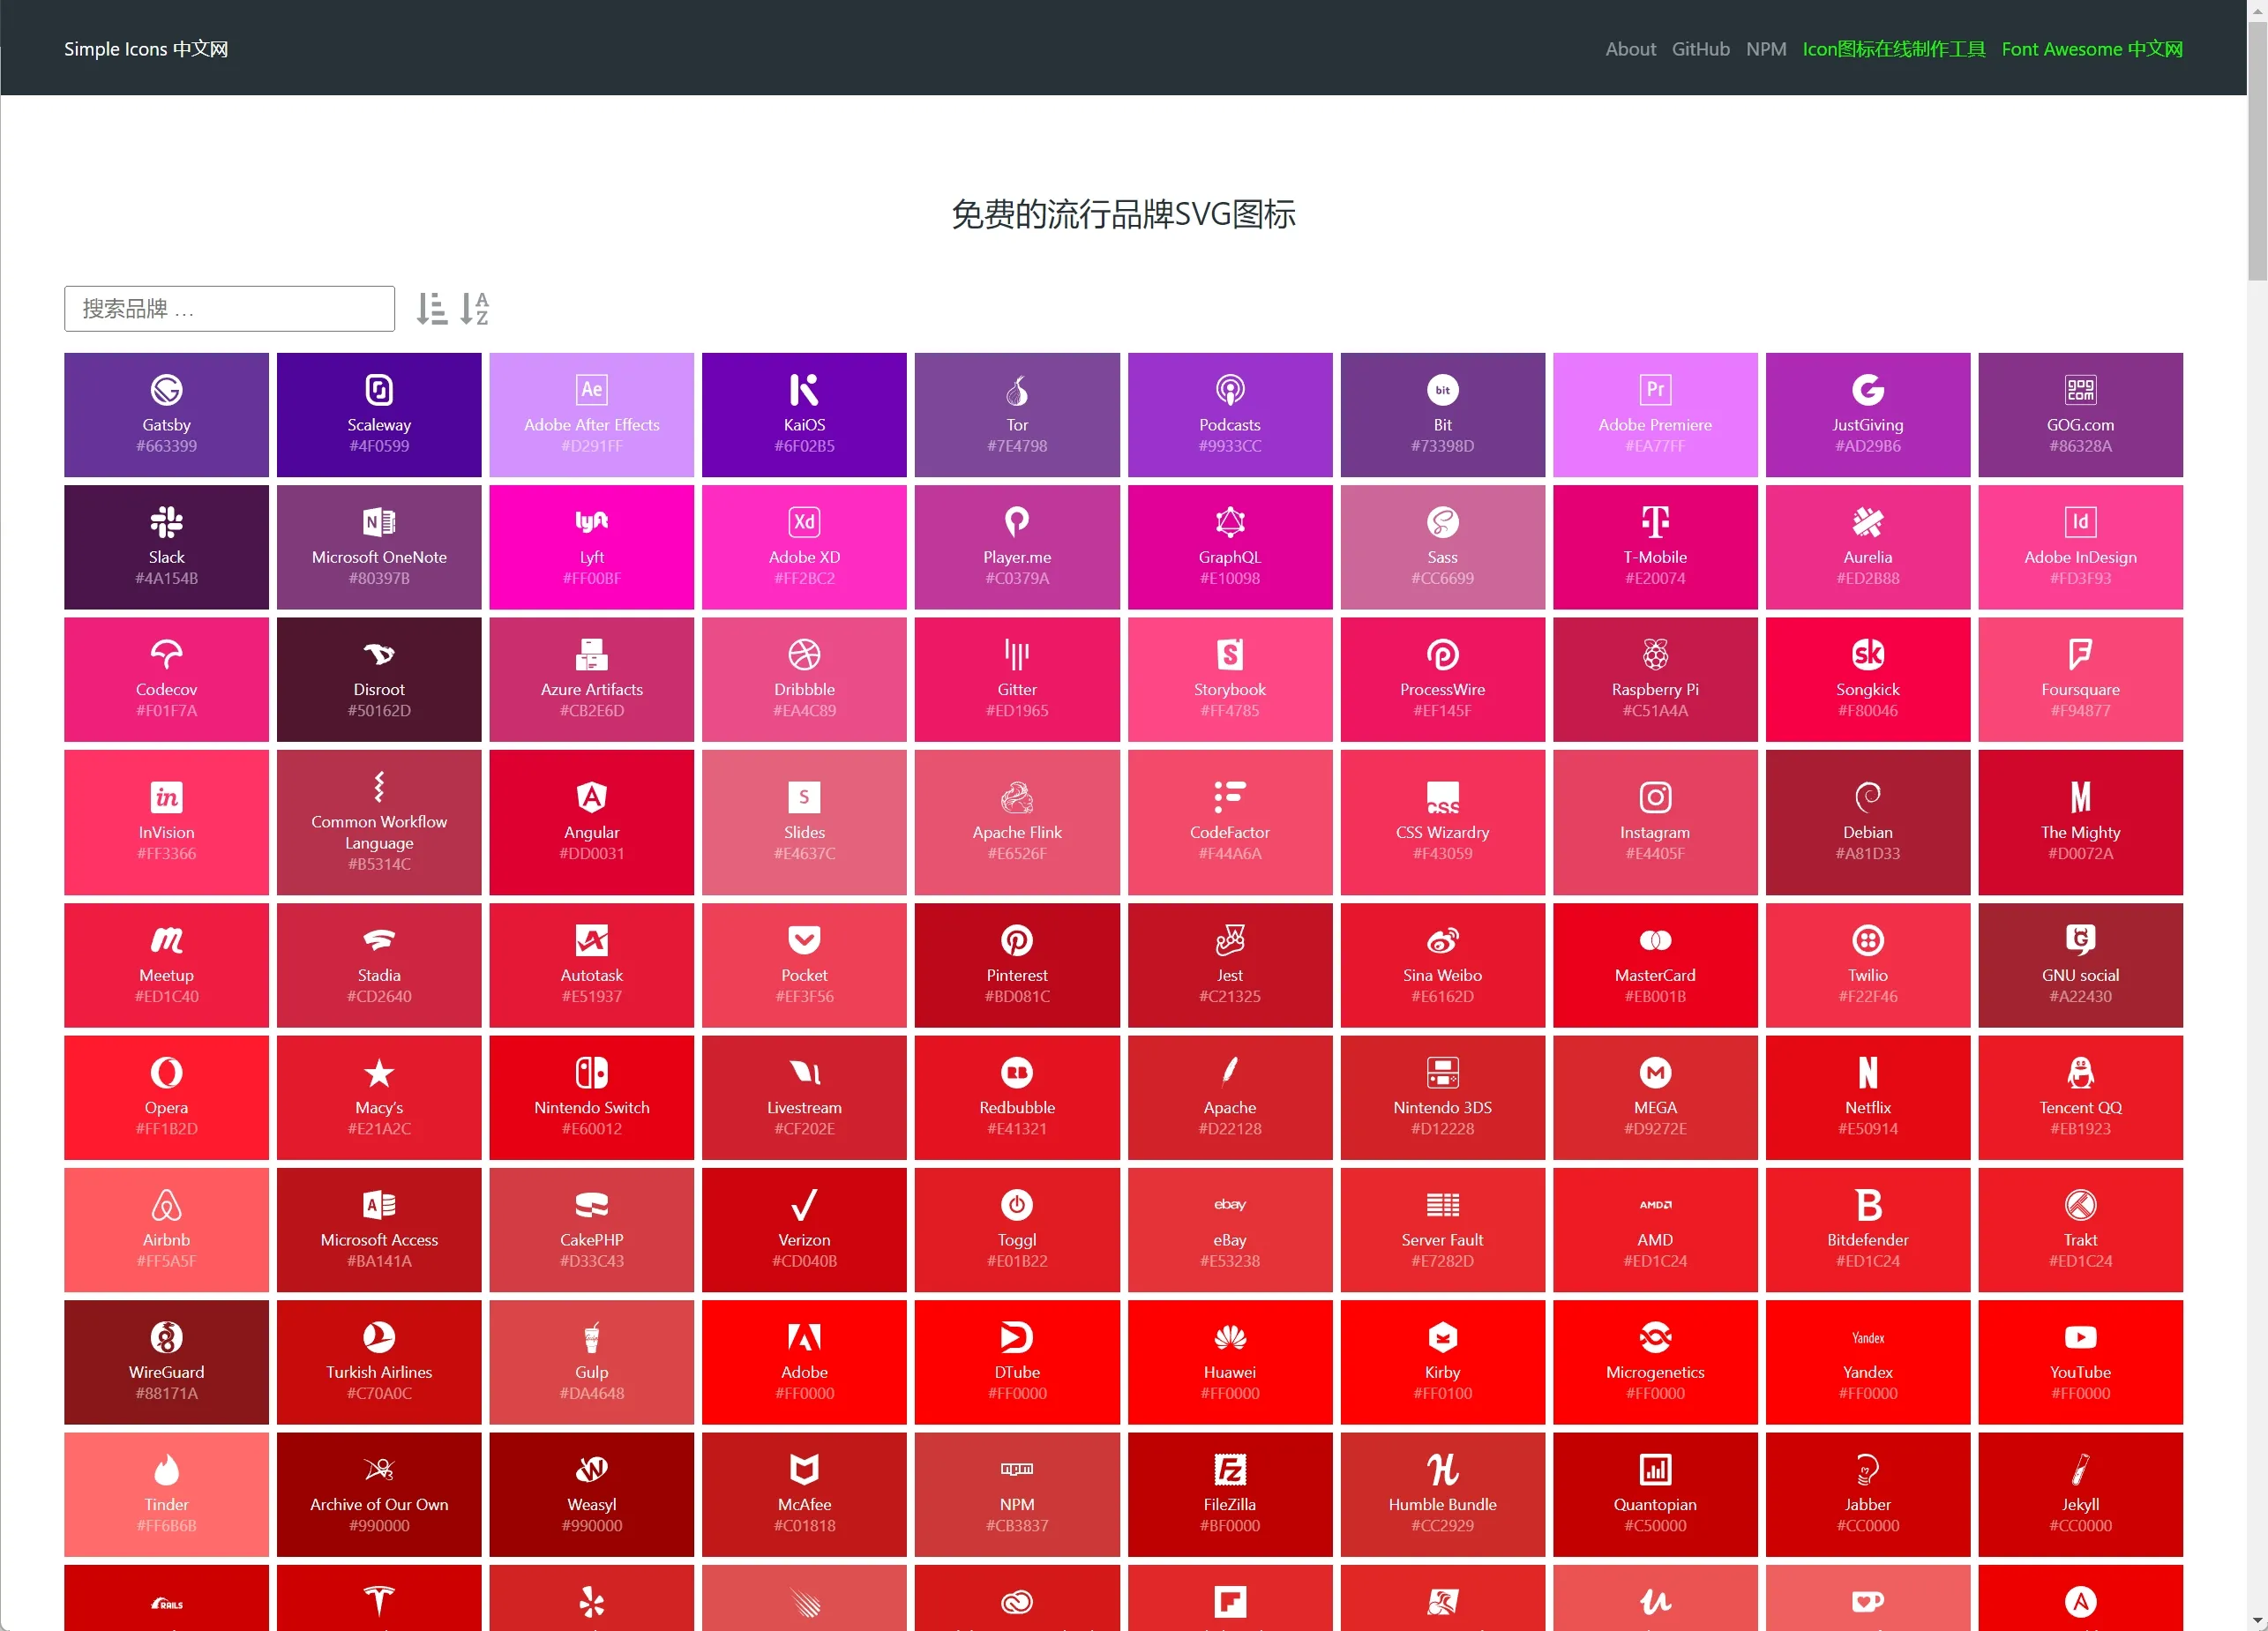
Task: Click the Common Workflow Language tile
Action: coord(379,822)
